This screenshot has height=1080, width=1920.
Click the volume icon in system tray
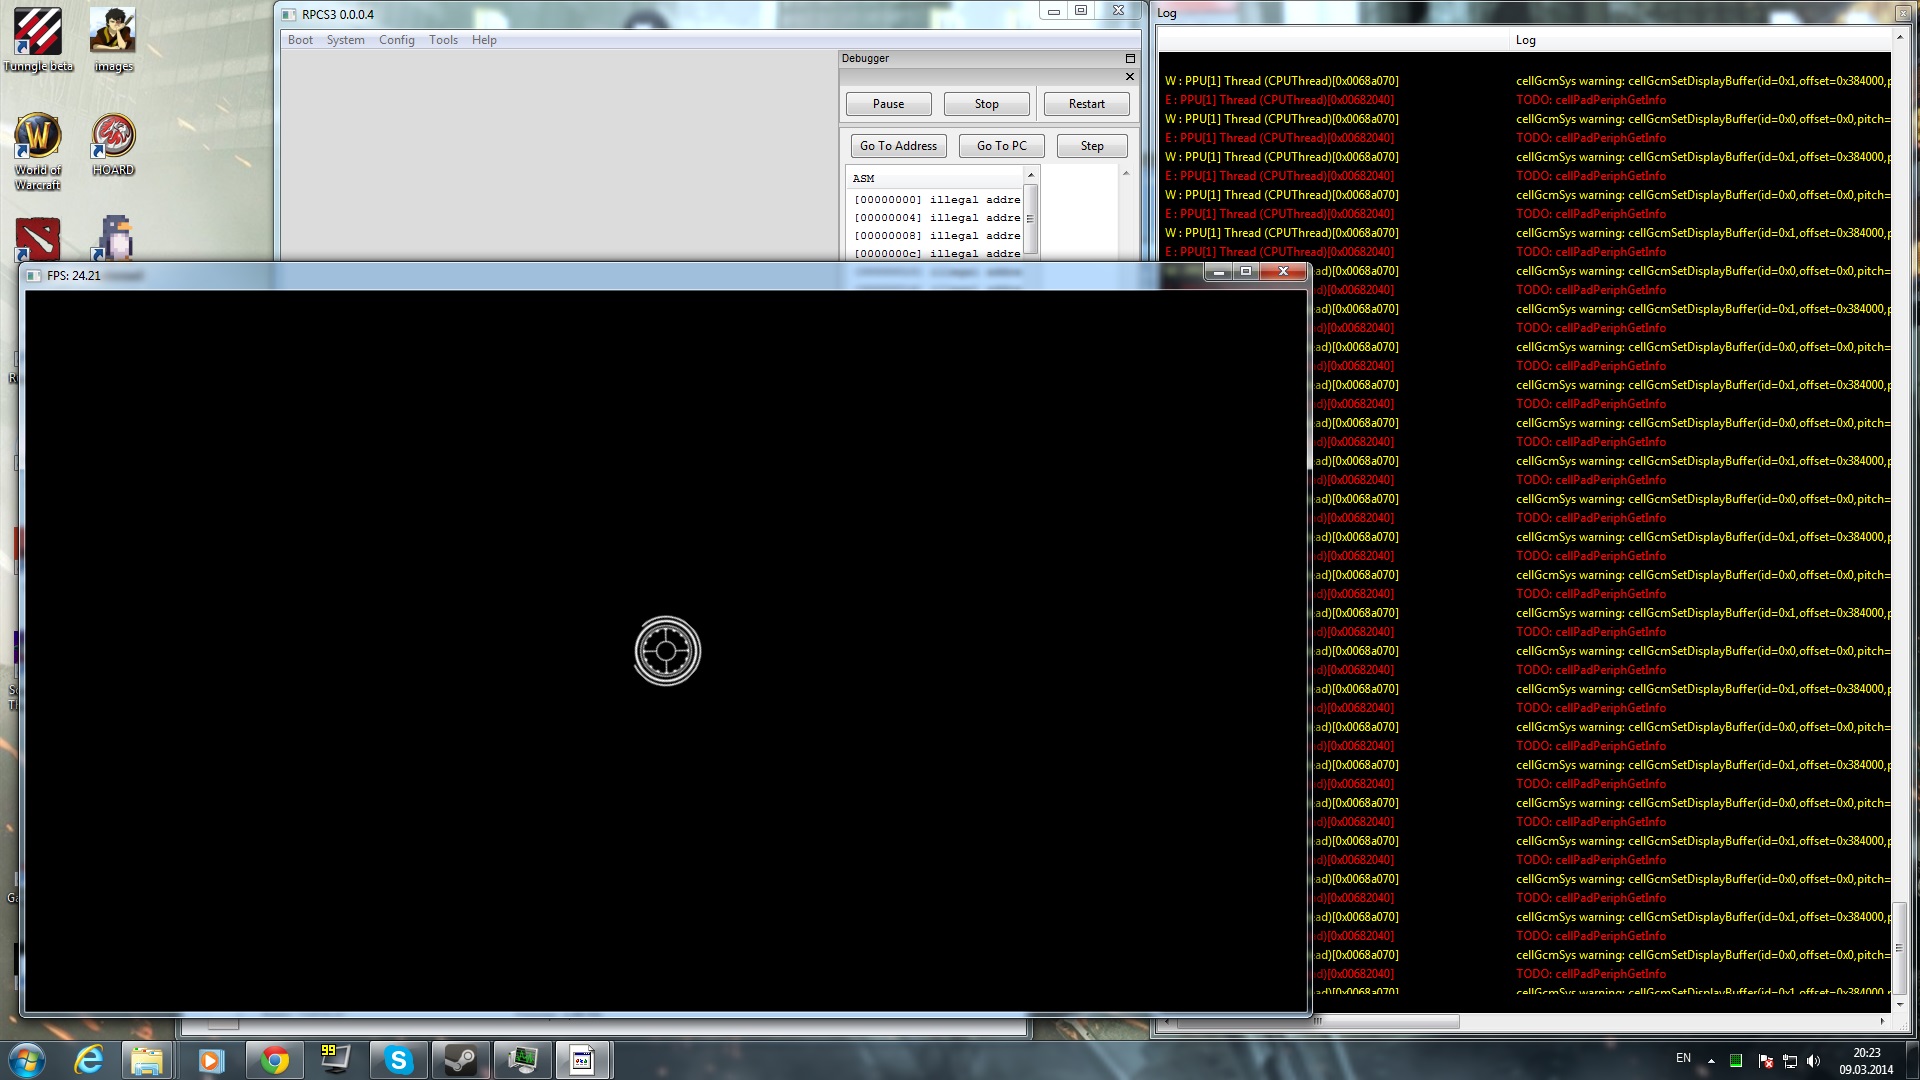[x=1813, y=1060]
